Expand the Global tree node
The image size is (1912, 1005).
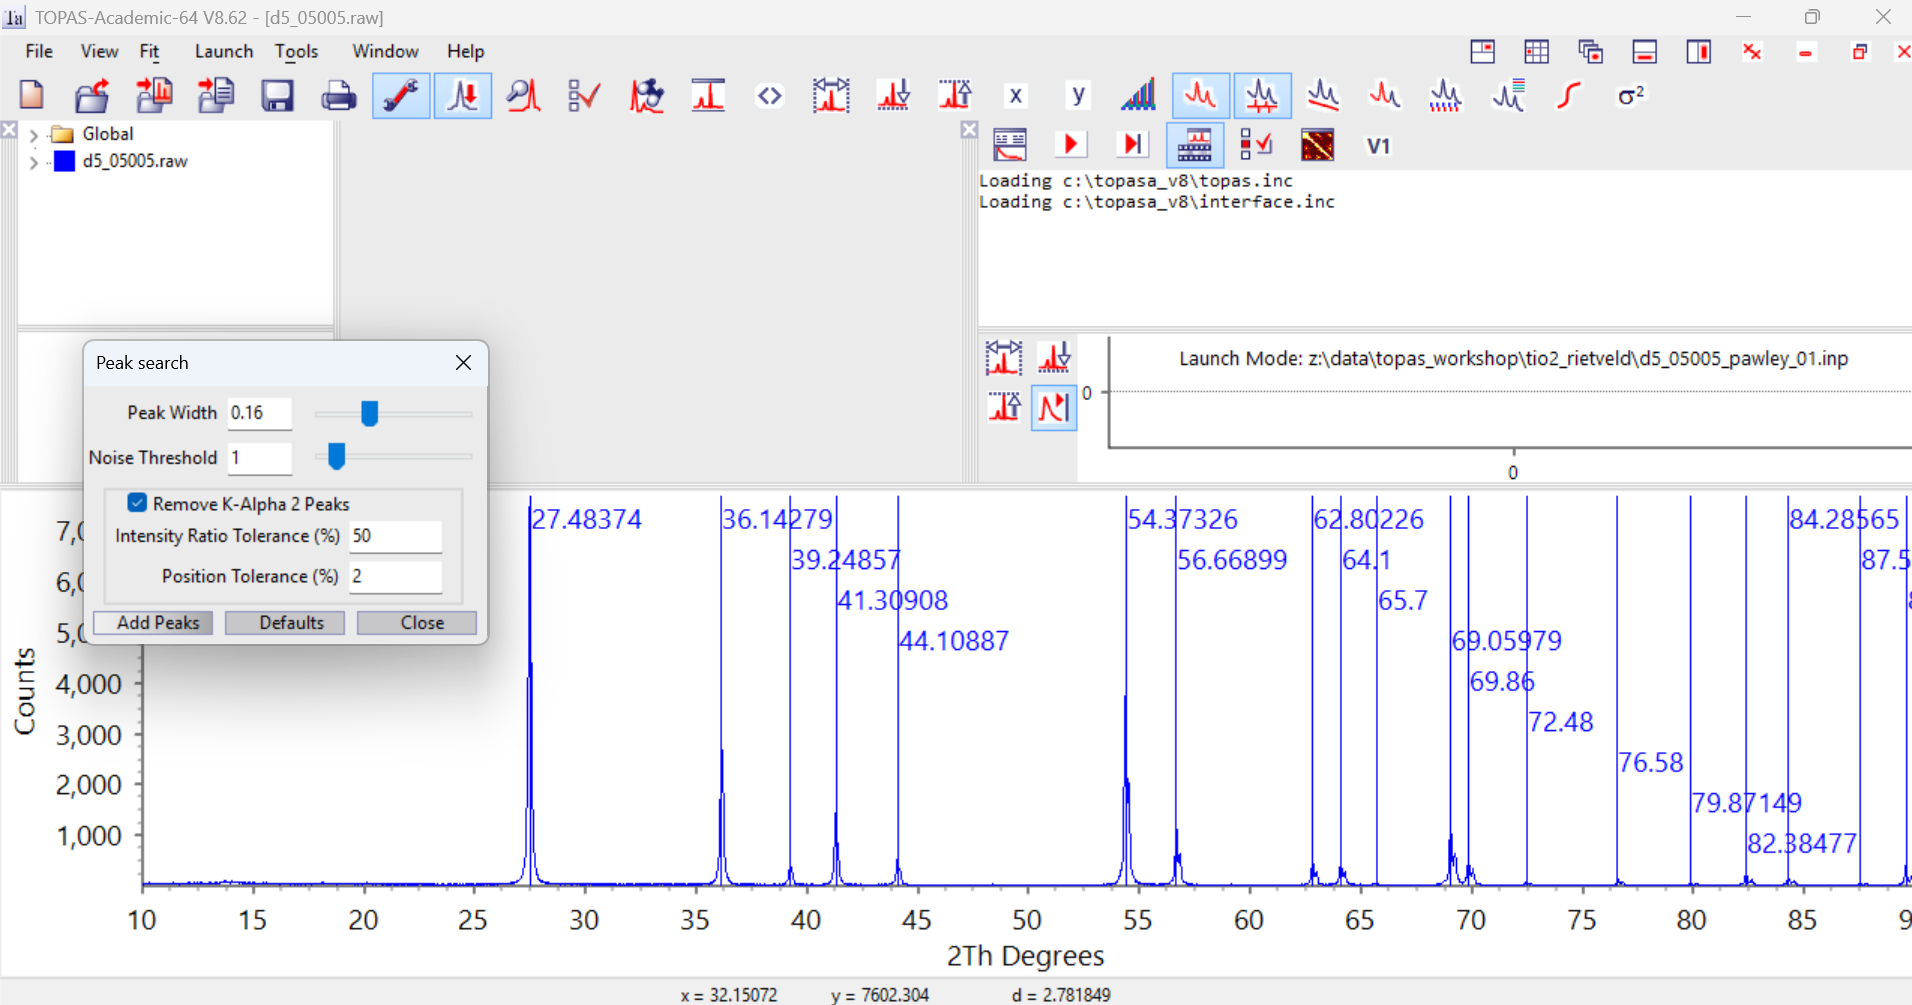(34, 135)
